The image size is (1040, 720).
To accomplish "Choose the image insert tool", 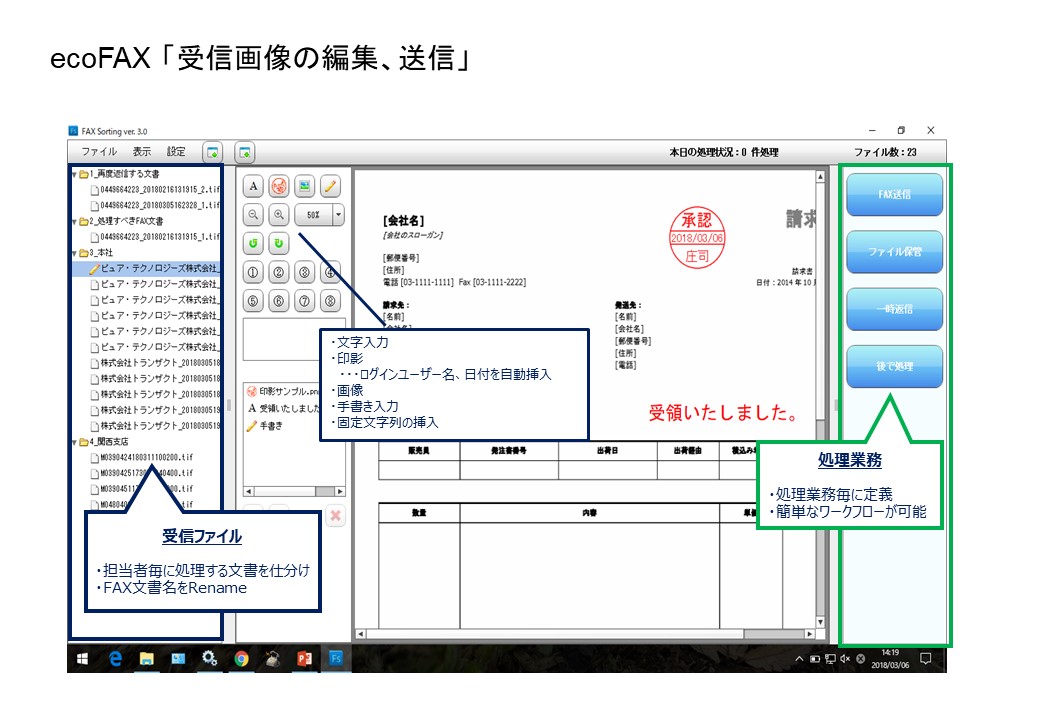I will click(304, 186).
